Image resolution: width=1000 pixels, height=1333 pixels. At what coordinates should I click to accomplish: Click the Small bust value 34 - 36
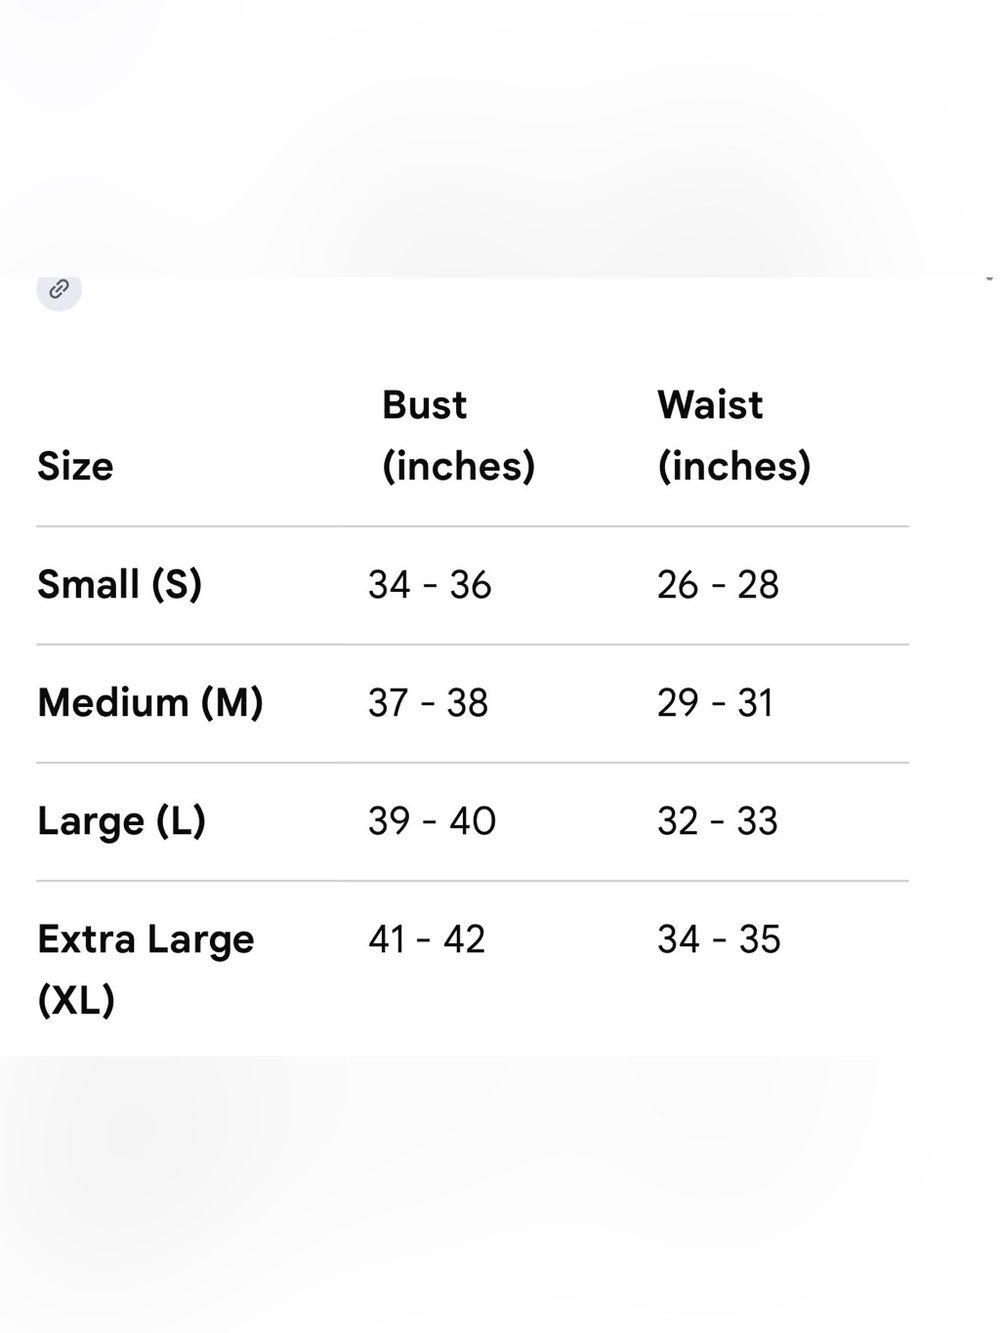click(430, 585)
